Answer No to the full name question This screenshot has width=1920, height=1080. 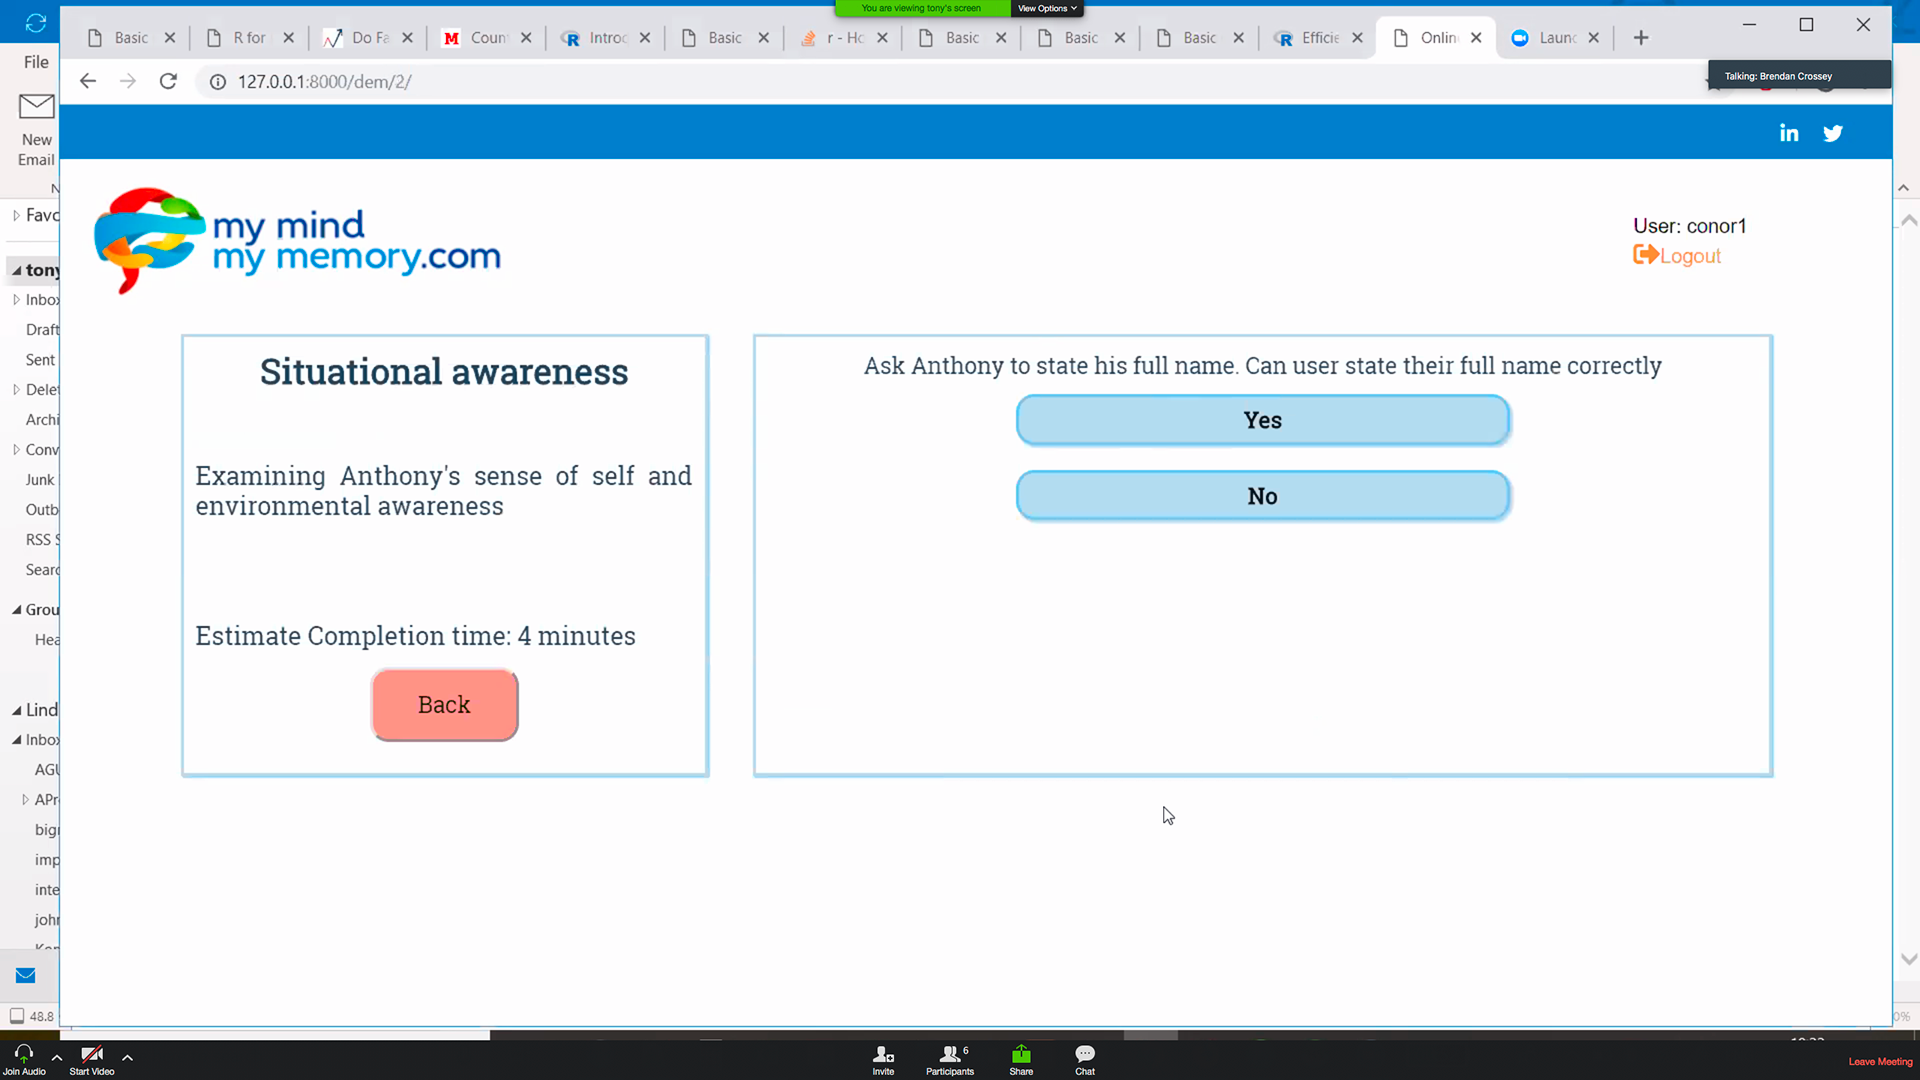pyautogui.click(x=1263, y=496)
